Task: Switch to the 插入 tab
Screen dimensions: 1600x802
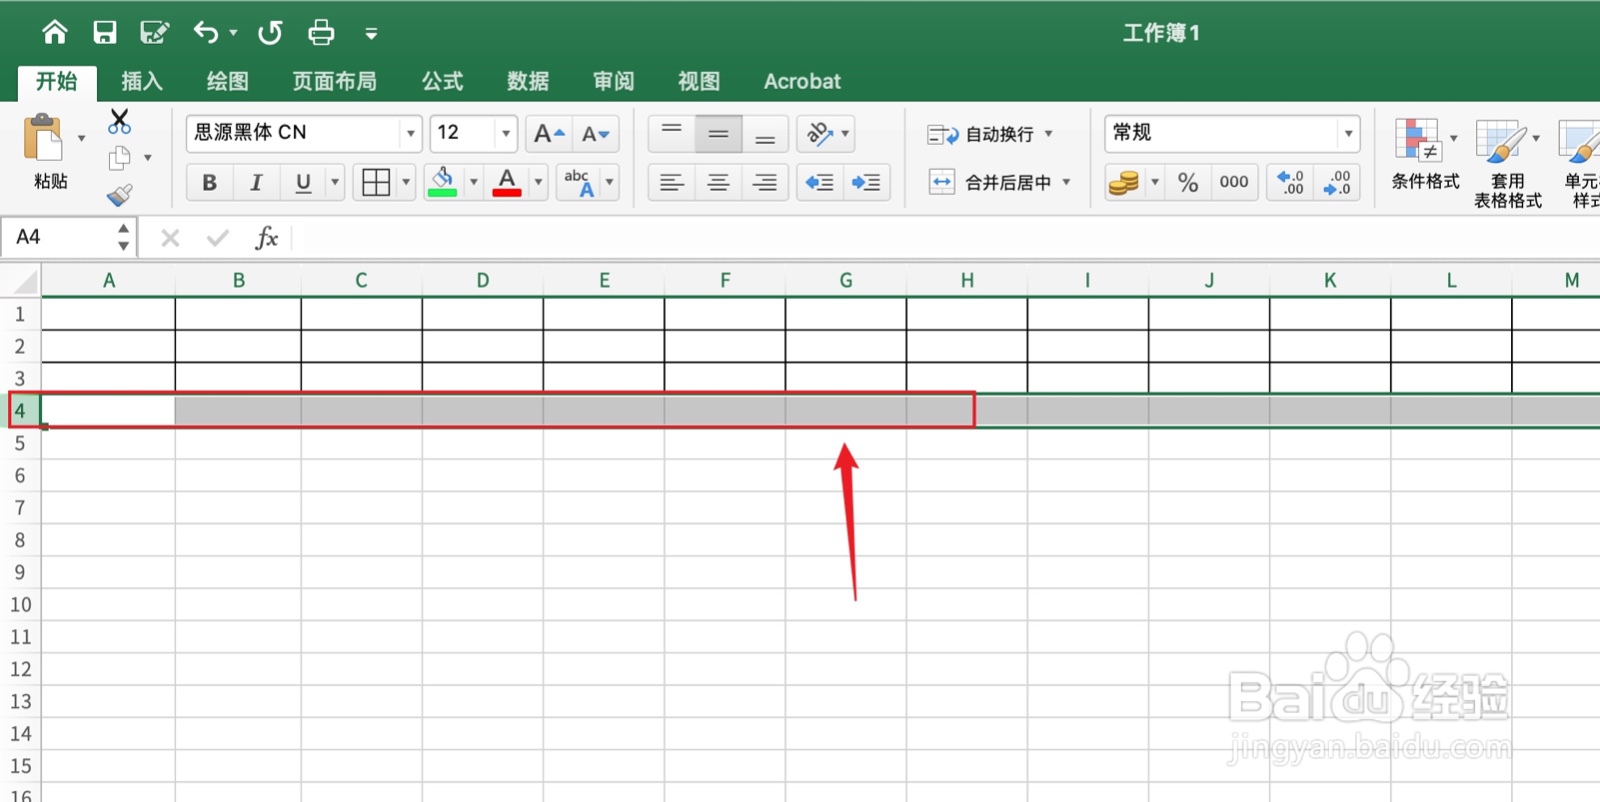Action: pyautogui.click(x=142, y=81)
